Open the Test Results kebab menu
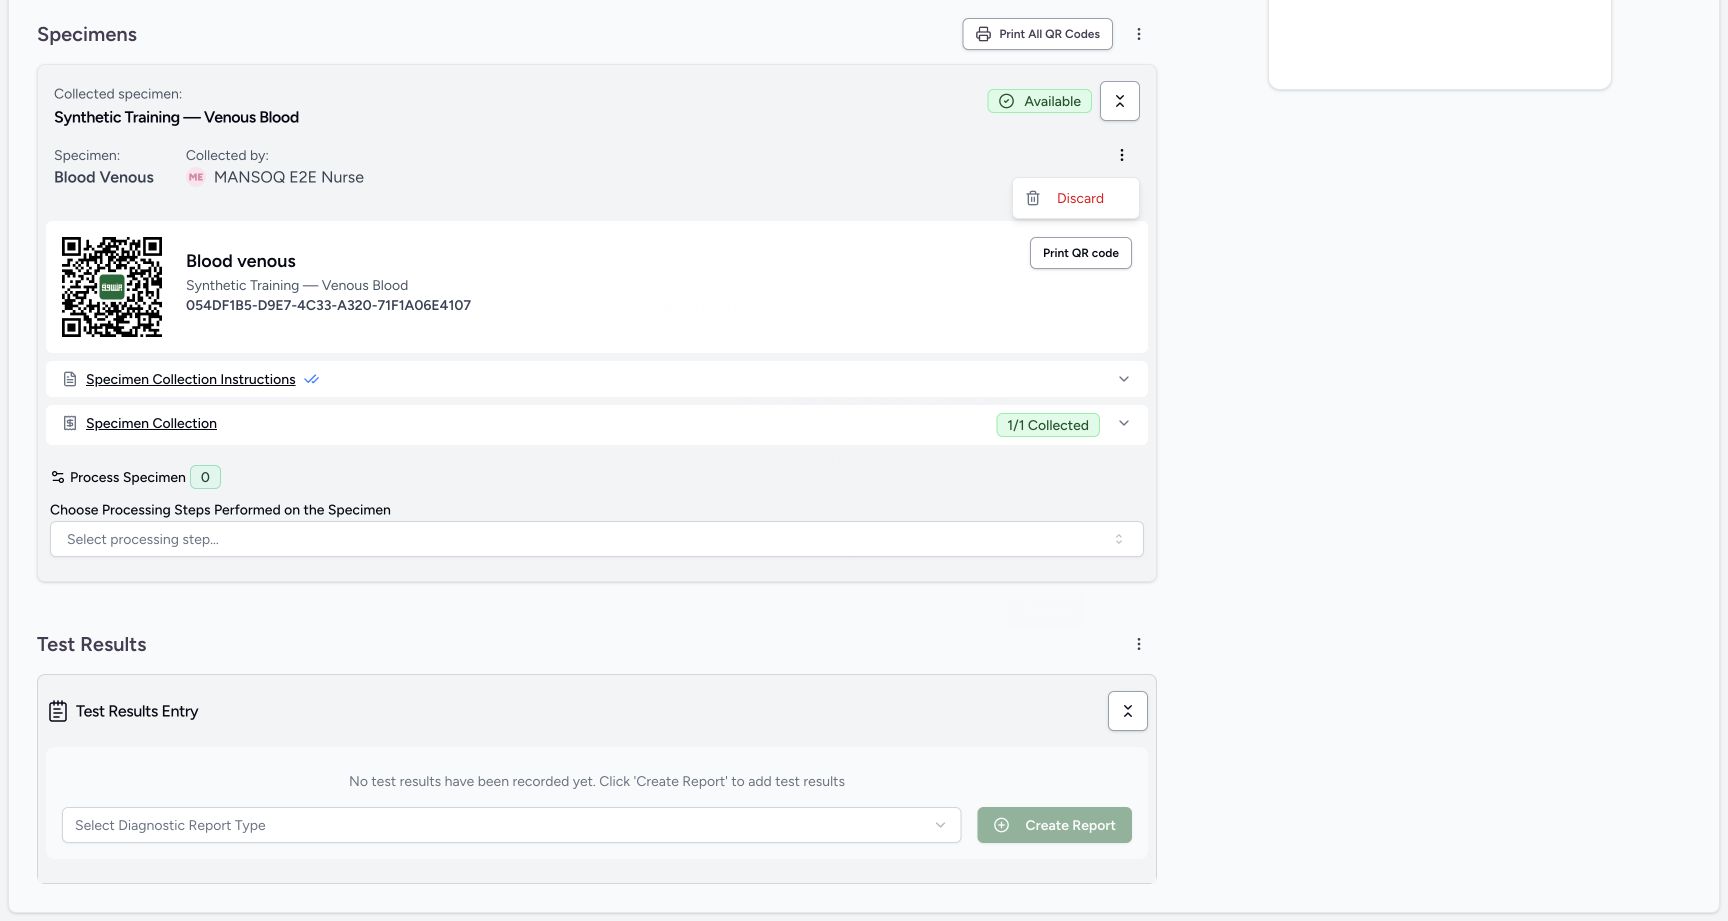This screenshot has height=921, width=1728. coord(1139,644)
